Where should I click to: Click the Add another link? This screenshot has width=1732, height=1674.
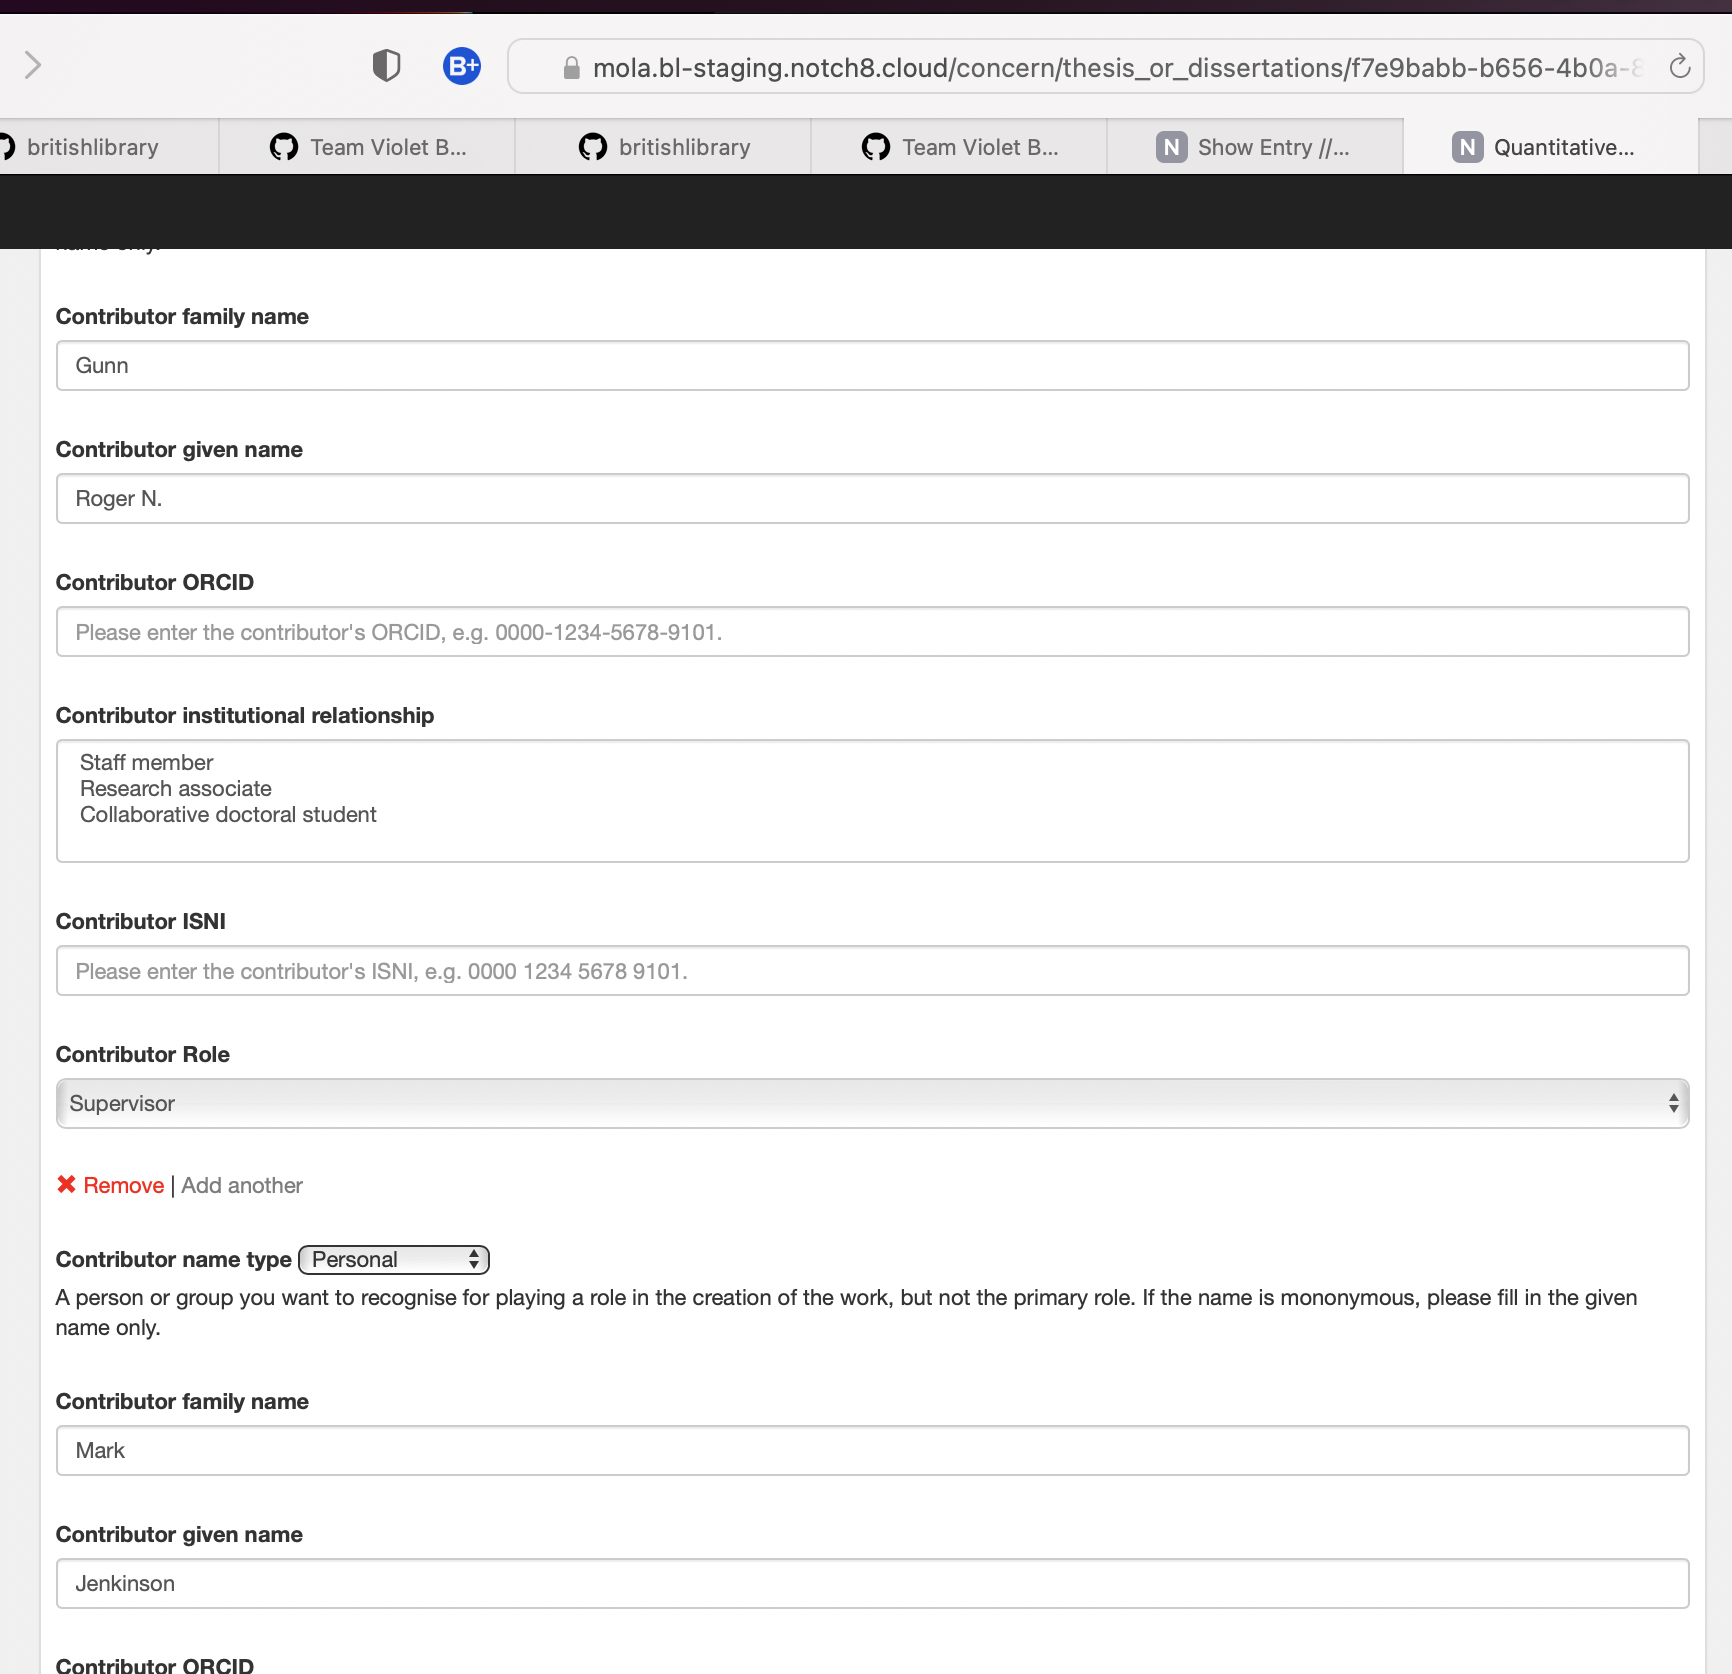click(241, 1185)
